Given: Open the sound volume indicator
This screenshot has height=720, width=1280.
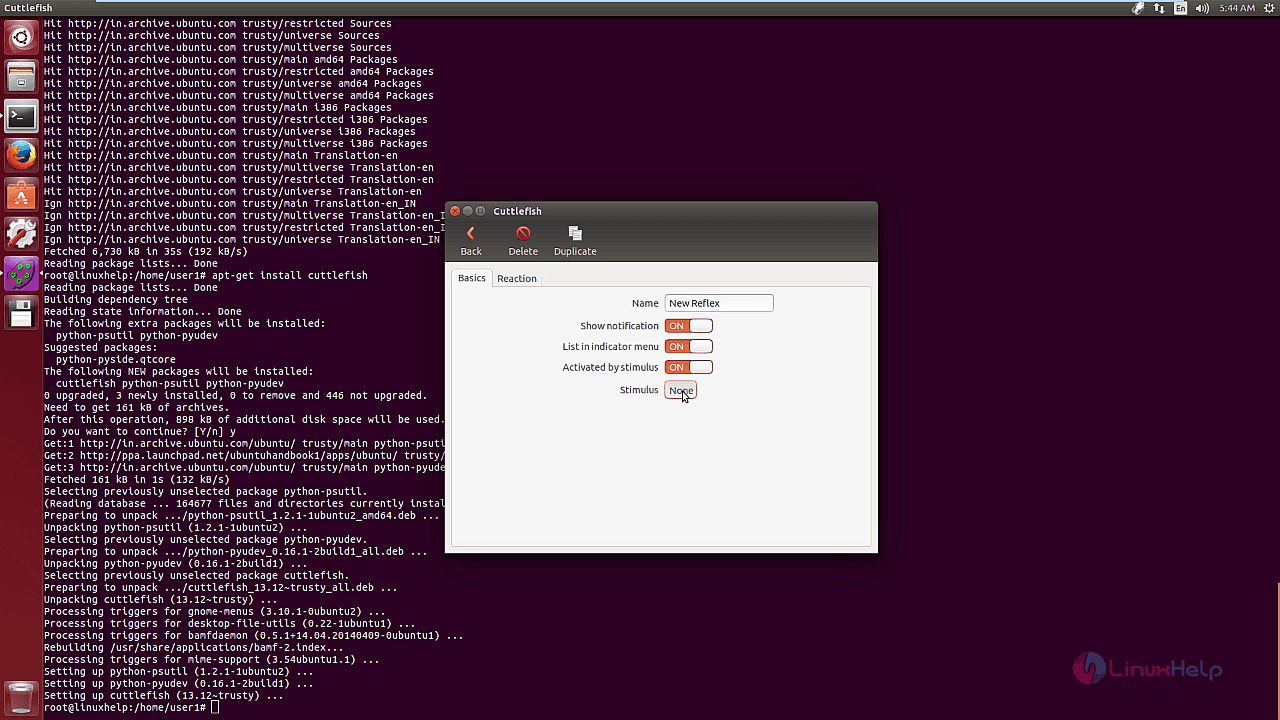Looking at the screenshot, I should point(1203,8).
